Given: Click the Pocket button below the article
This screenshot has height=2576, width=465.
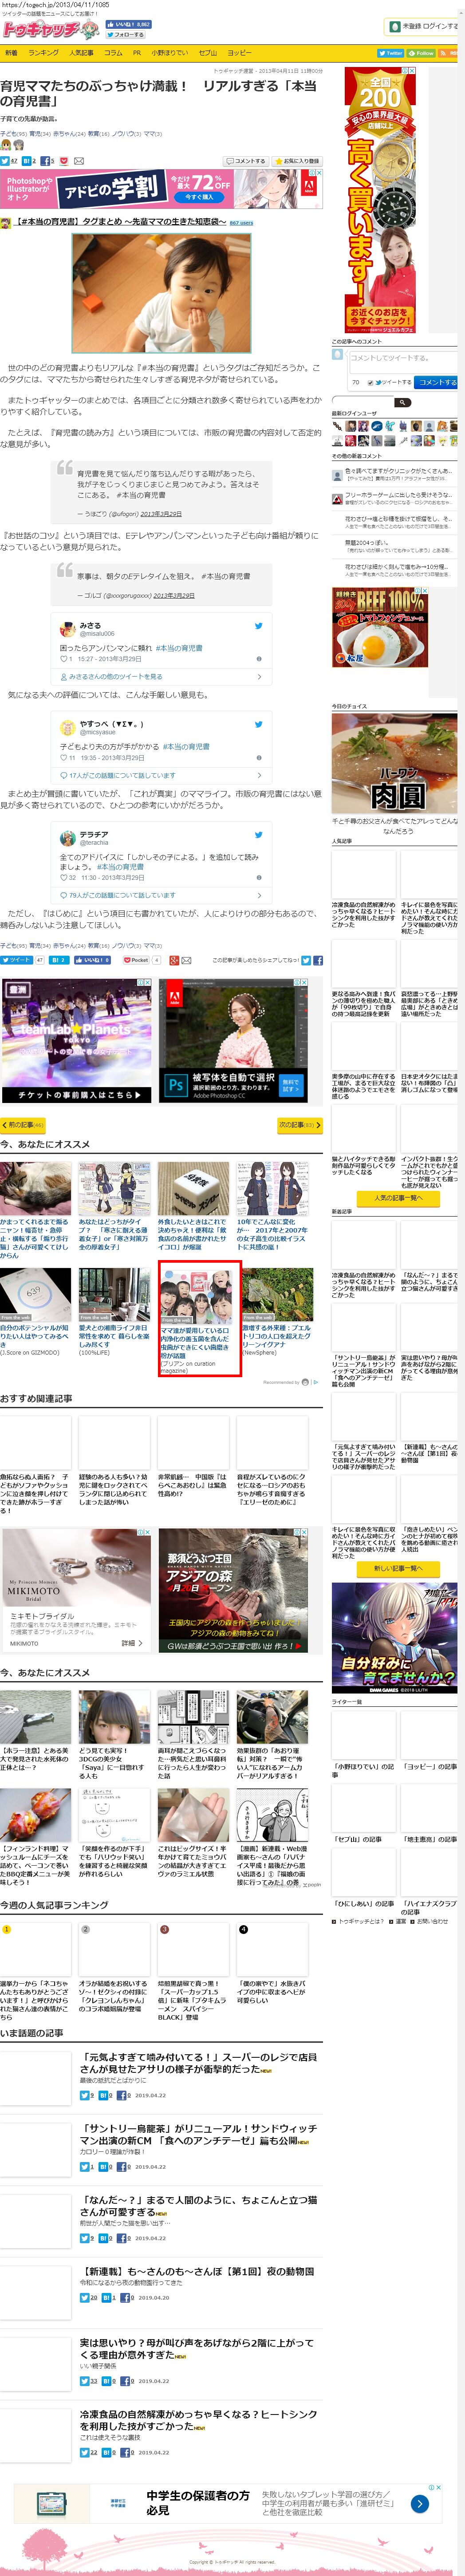Looking at the screenshot, I should [136, 960].
